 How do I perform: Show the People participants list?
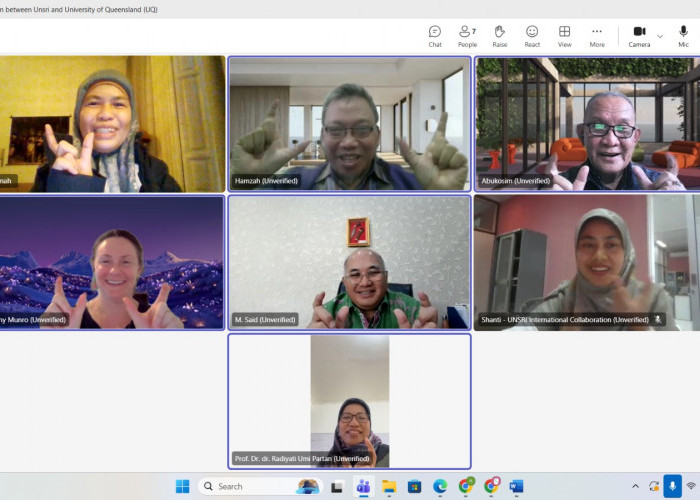(467, 36)
